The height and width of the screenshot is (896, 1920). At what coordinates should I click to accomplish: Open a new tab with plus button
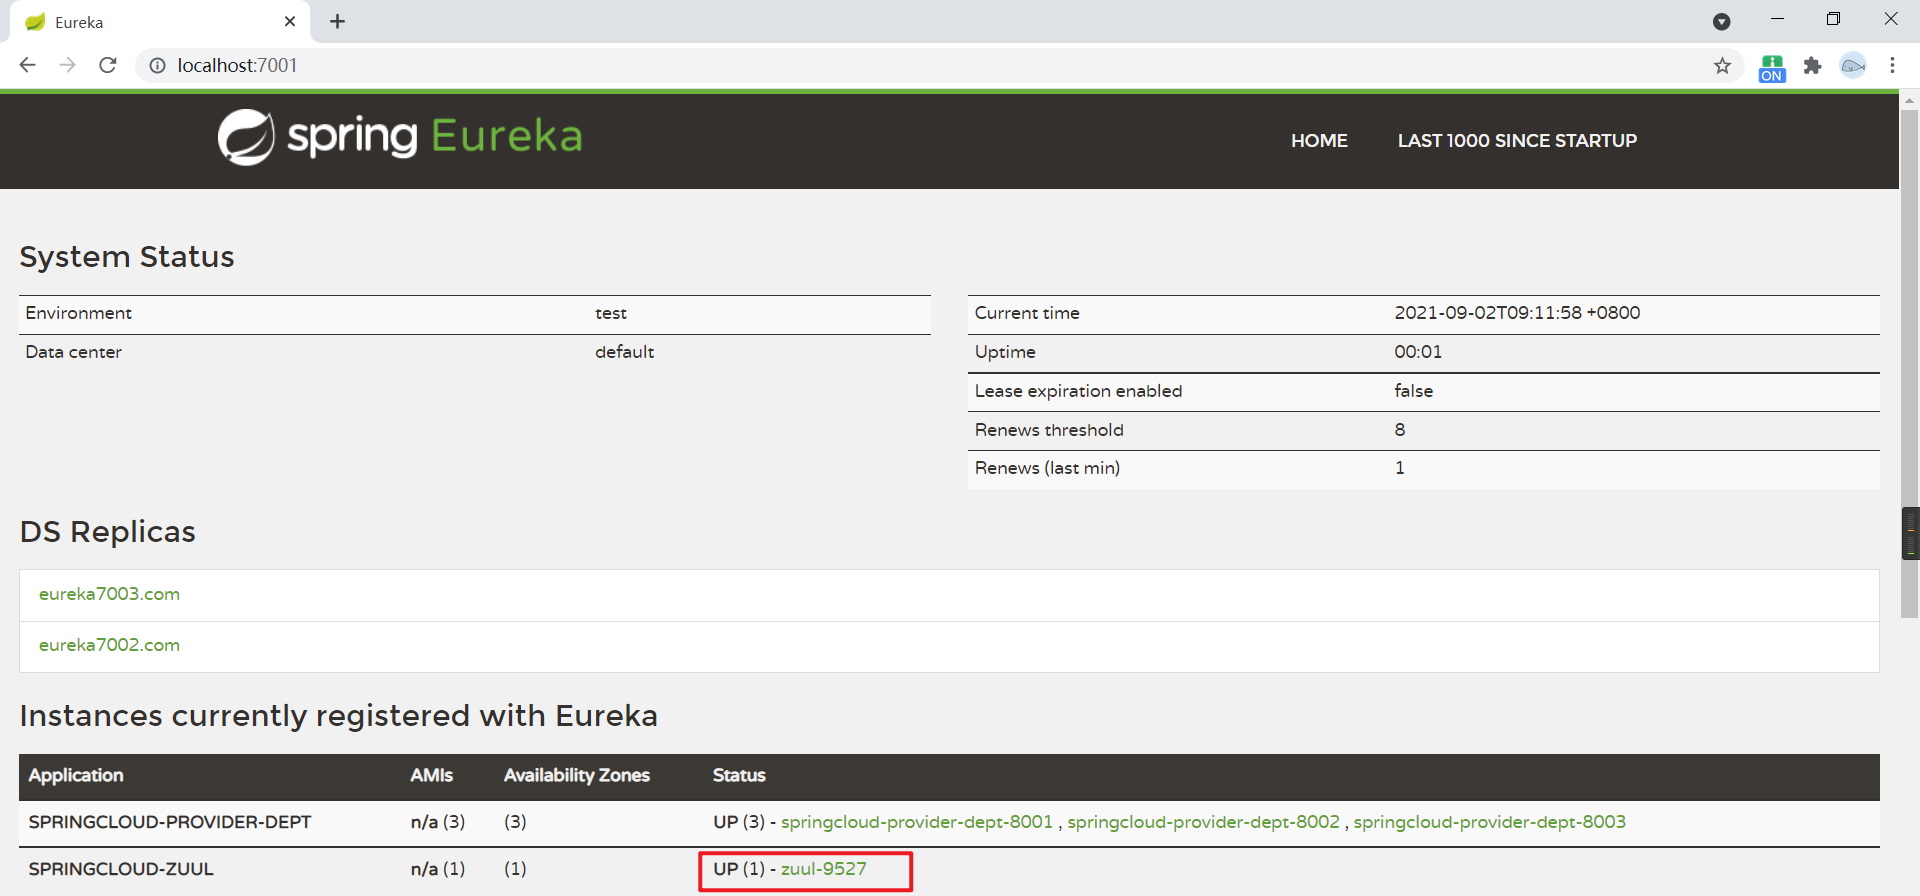(x=338, y=21)
